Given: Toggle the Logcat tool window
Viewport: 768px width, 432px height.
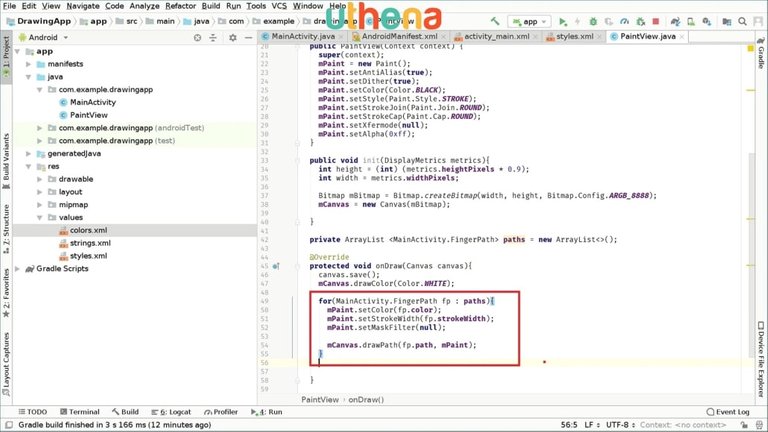Looking at the screenshot, I should (175, 411).
